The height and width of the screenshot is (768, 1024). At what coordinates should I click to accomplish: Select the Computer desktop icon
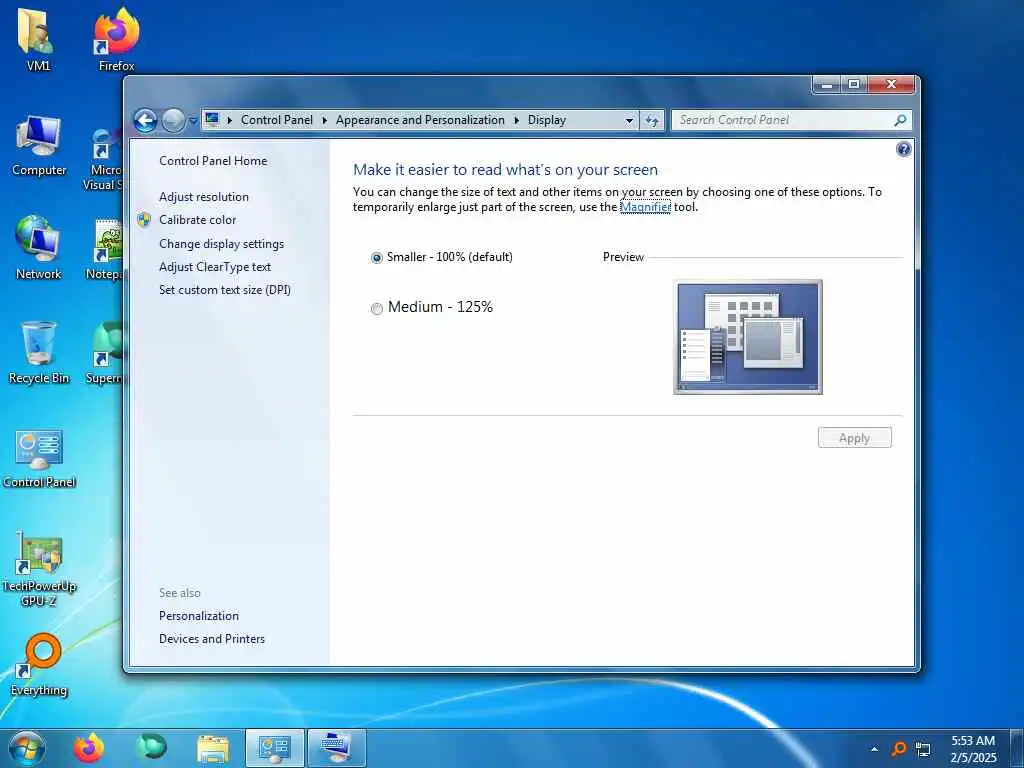point(39,145)
